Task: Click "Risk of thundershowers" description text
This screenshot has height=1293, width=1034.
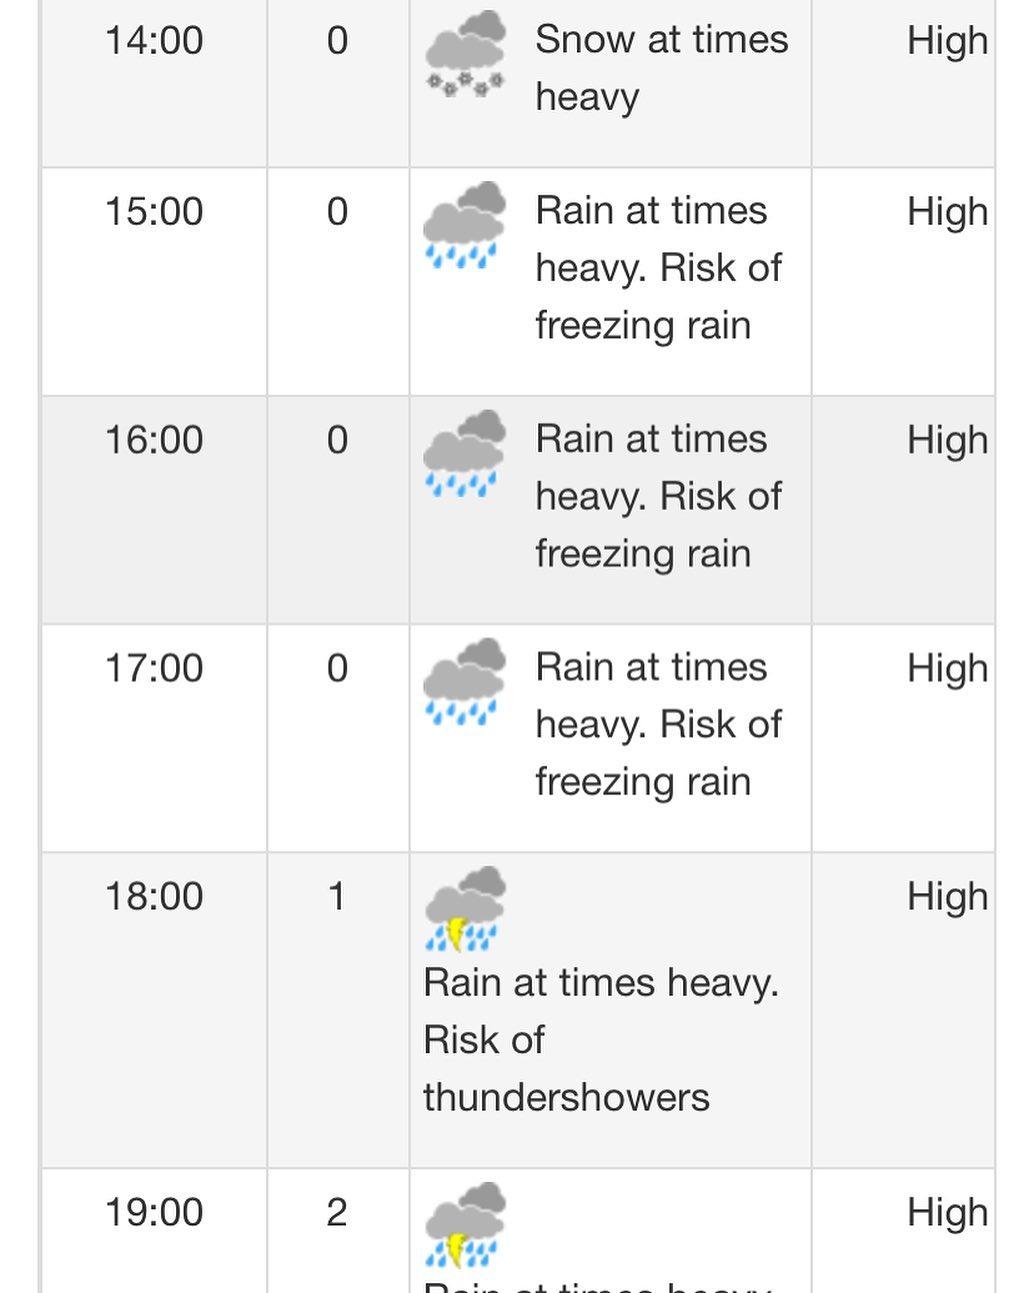Action: [x=600, y=1040]
